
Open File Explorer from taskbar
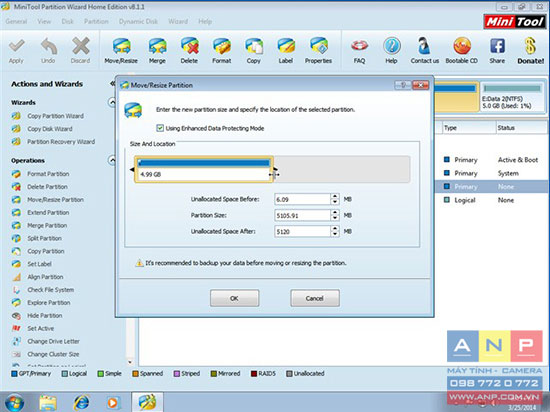[x=48, y=402]
